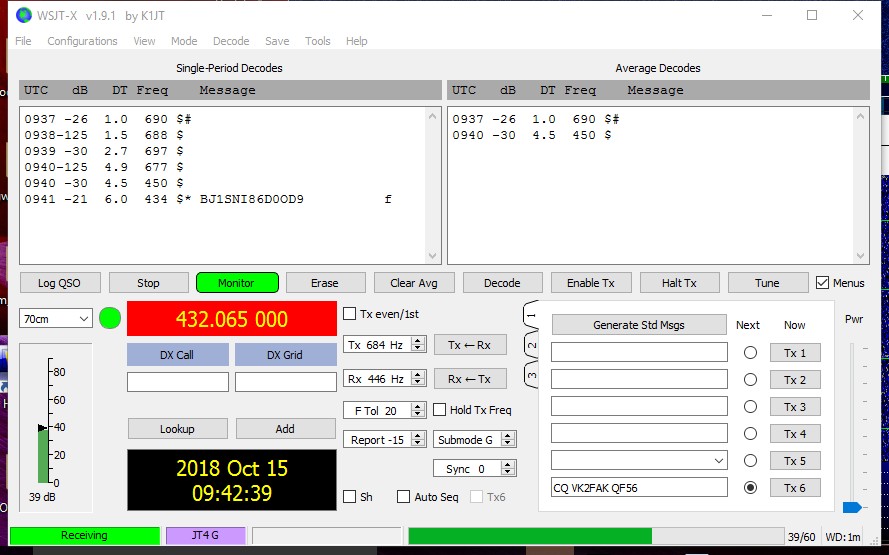Click the green status indicator beside band selector
The width and height of the screenshot is (889, 555).
[110, 319]
